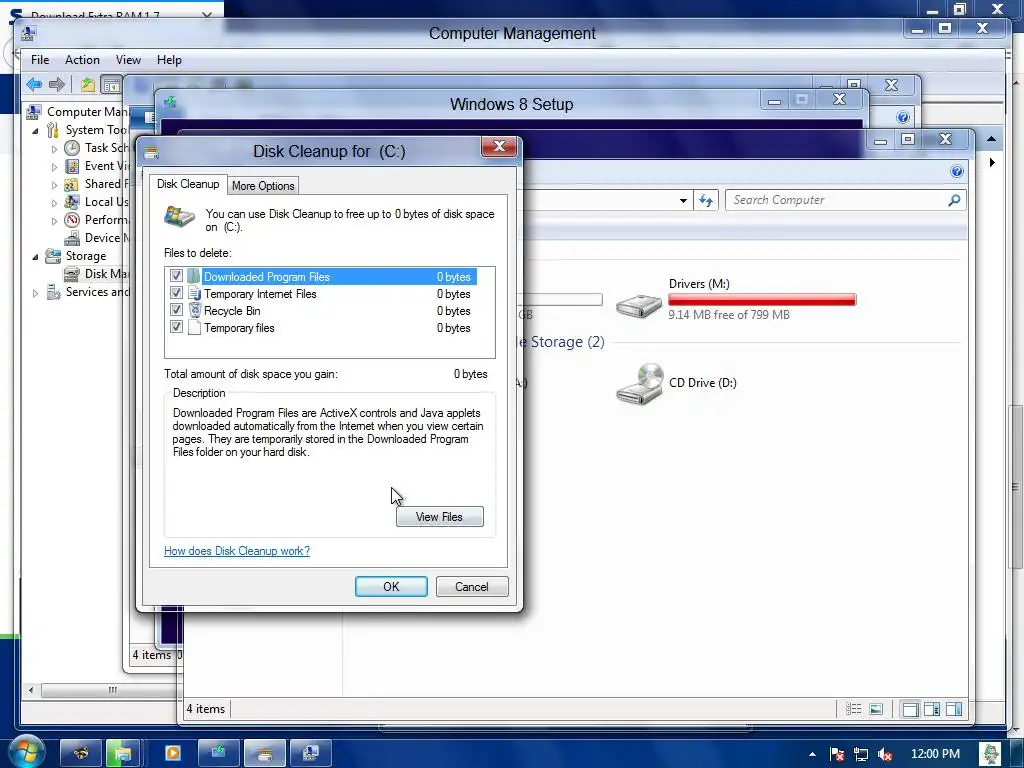Select the Recycle Bin row text
The image size is (1024, 768).
click(232, 311)
